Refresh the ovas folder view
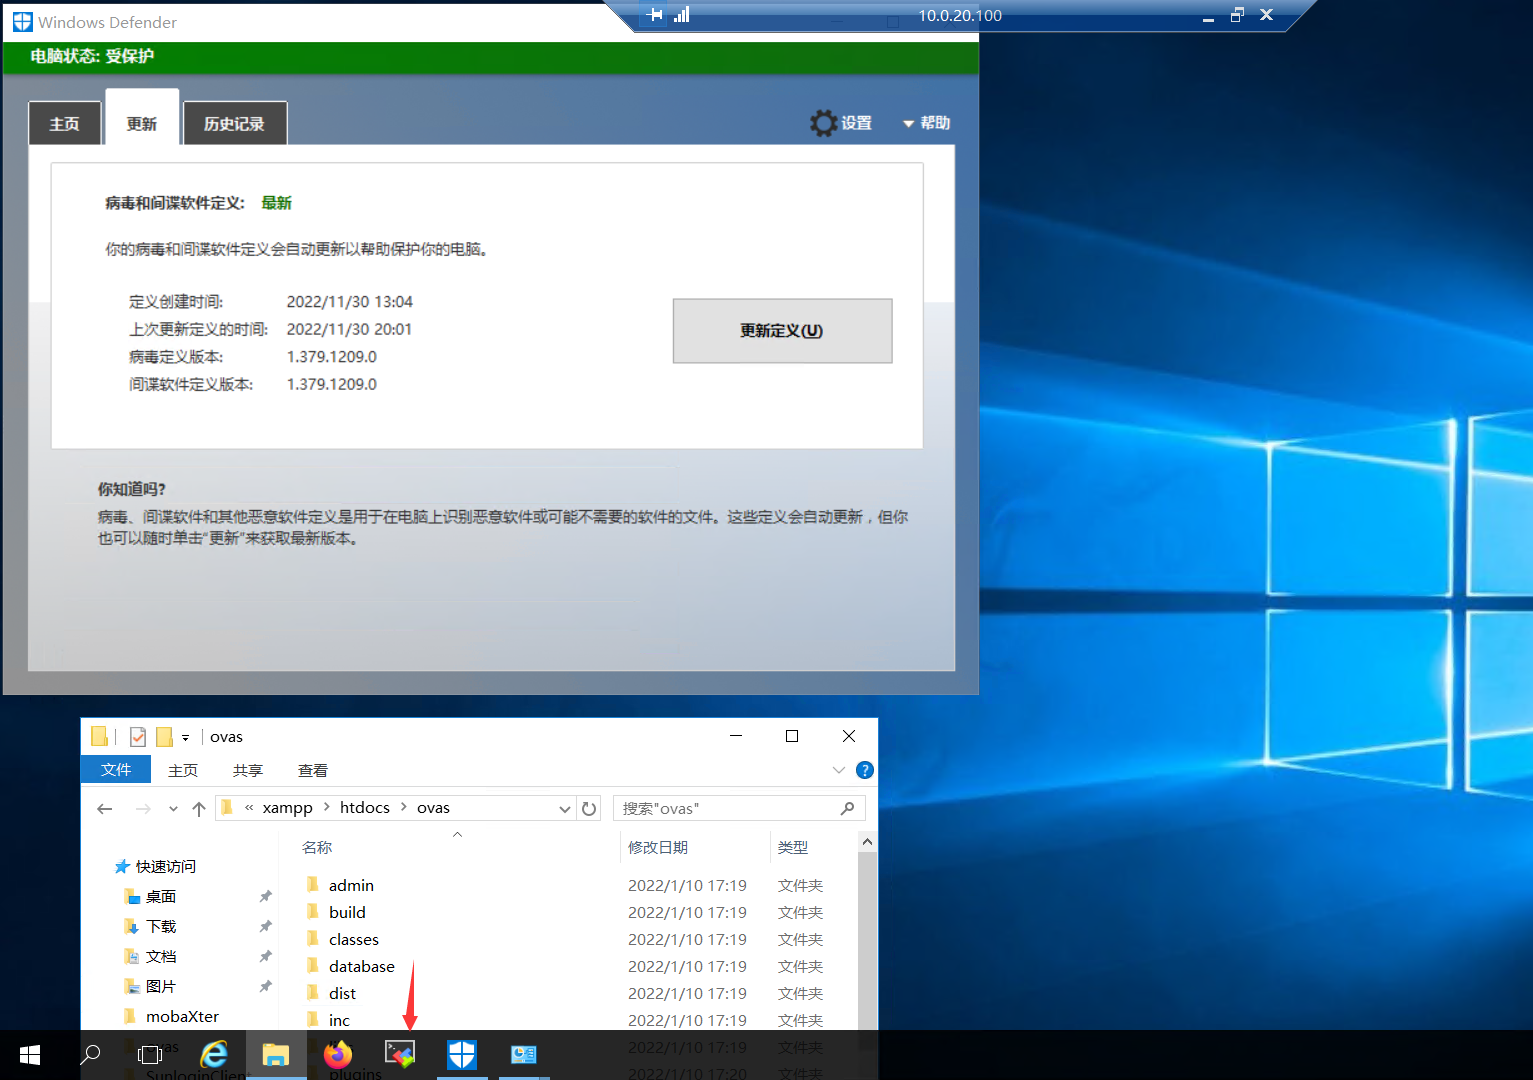The height and width of the screenshot is (1080, 1533). pyautogui.click(x=589, y=808)
